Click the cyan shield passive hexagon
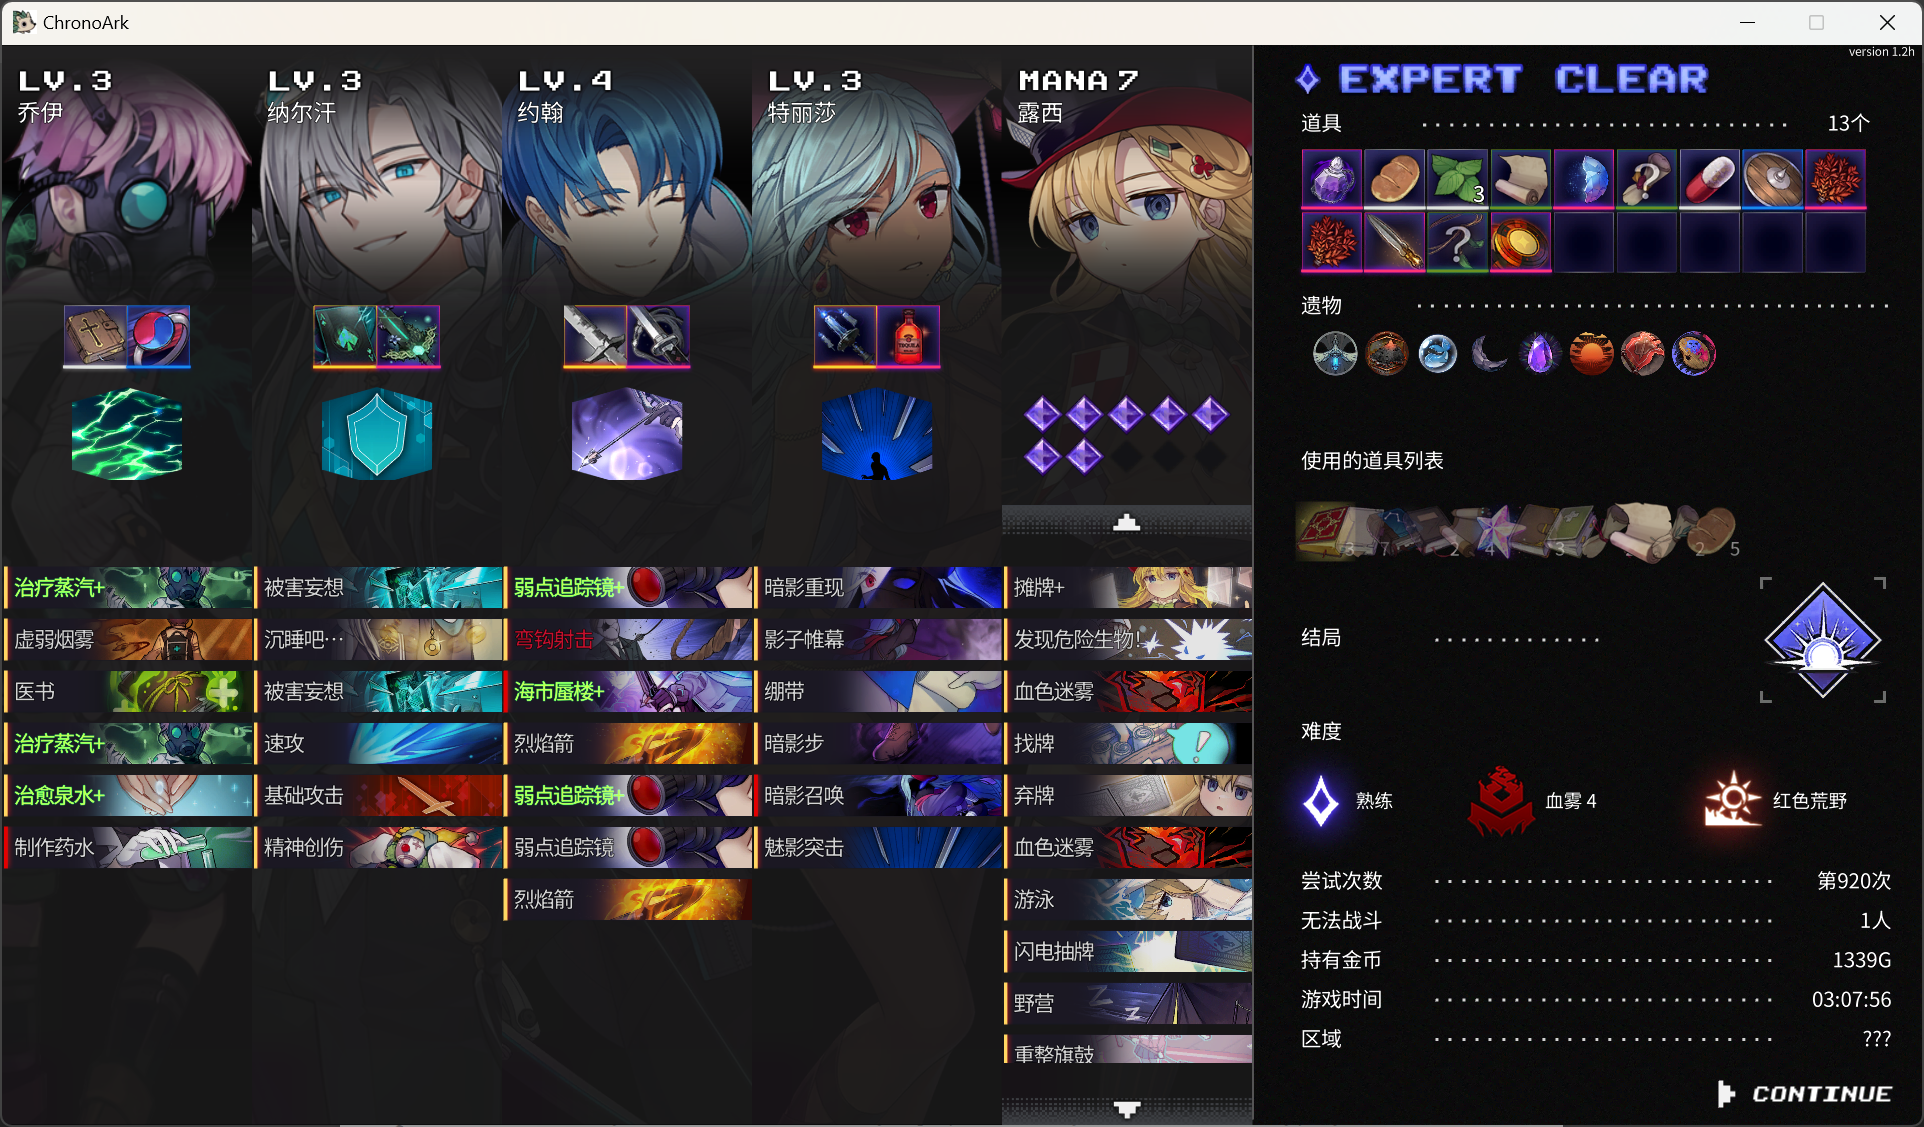 [x=377, y=434]
